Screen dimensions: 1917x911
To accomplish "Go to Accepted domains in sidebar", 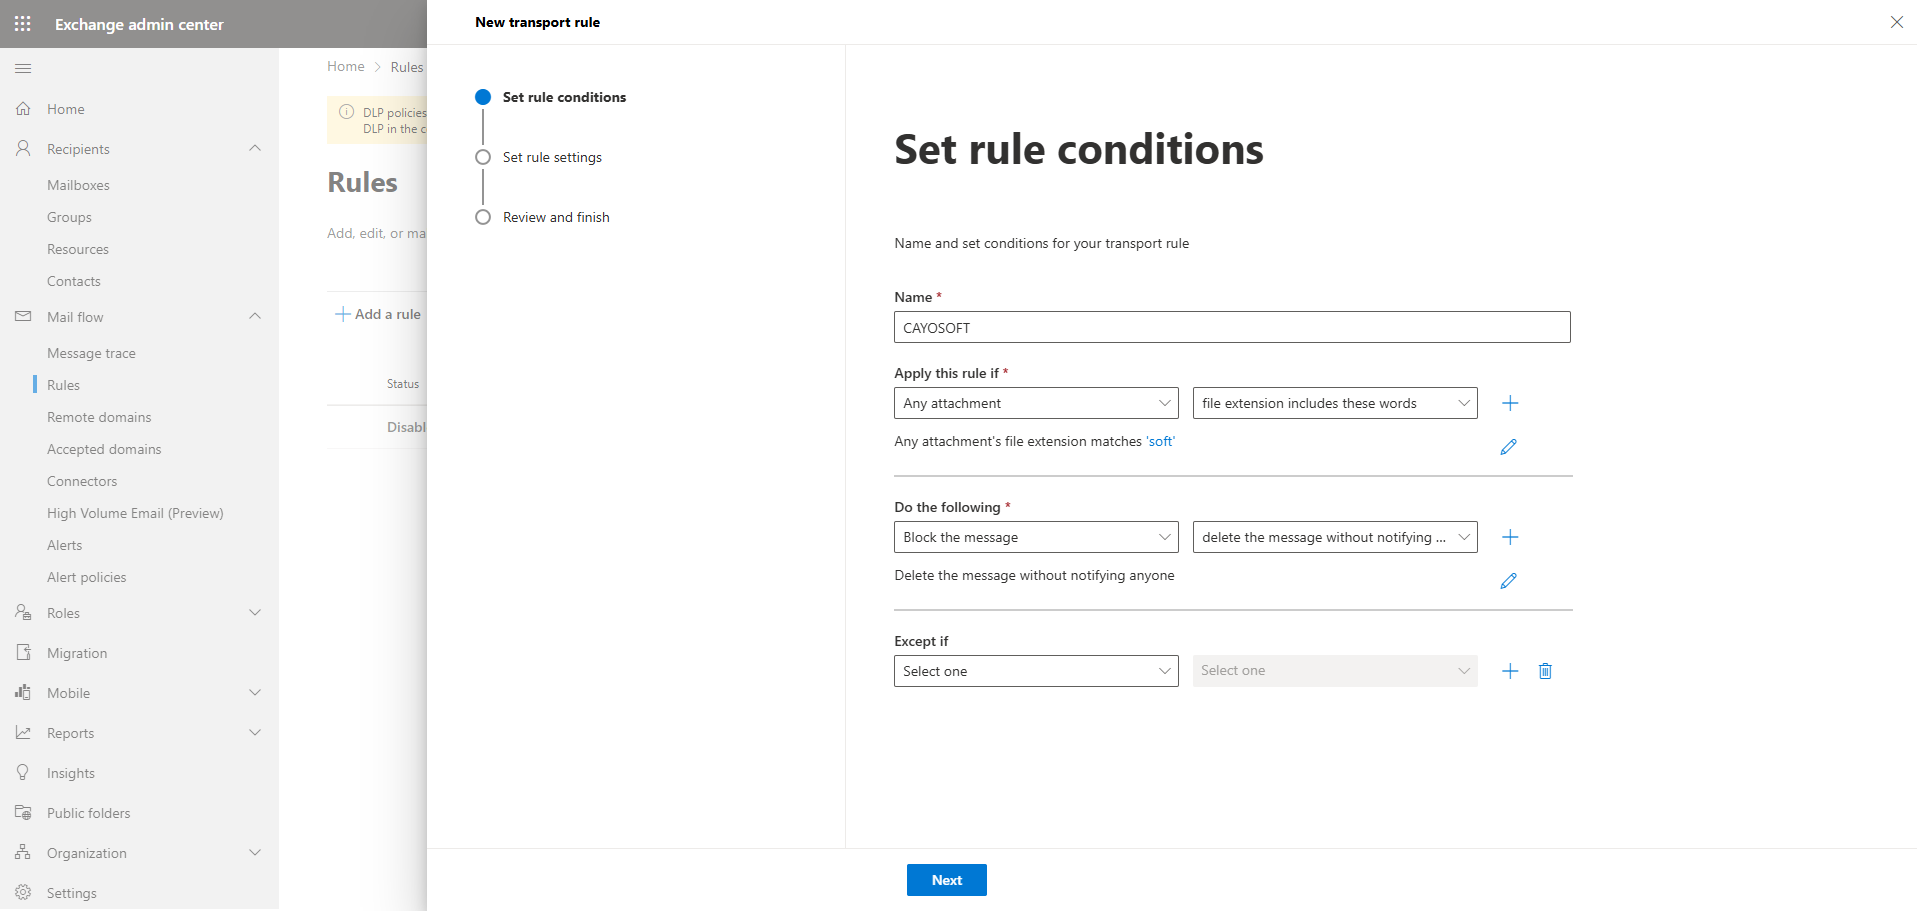I will coord(104,449).
